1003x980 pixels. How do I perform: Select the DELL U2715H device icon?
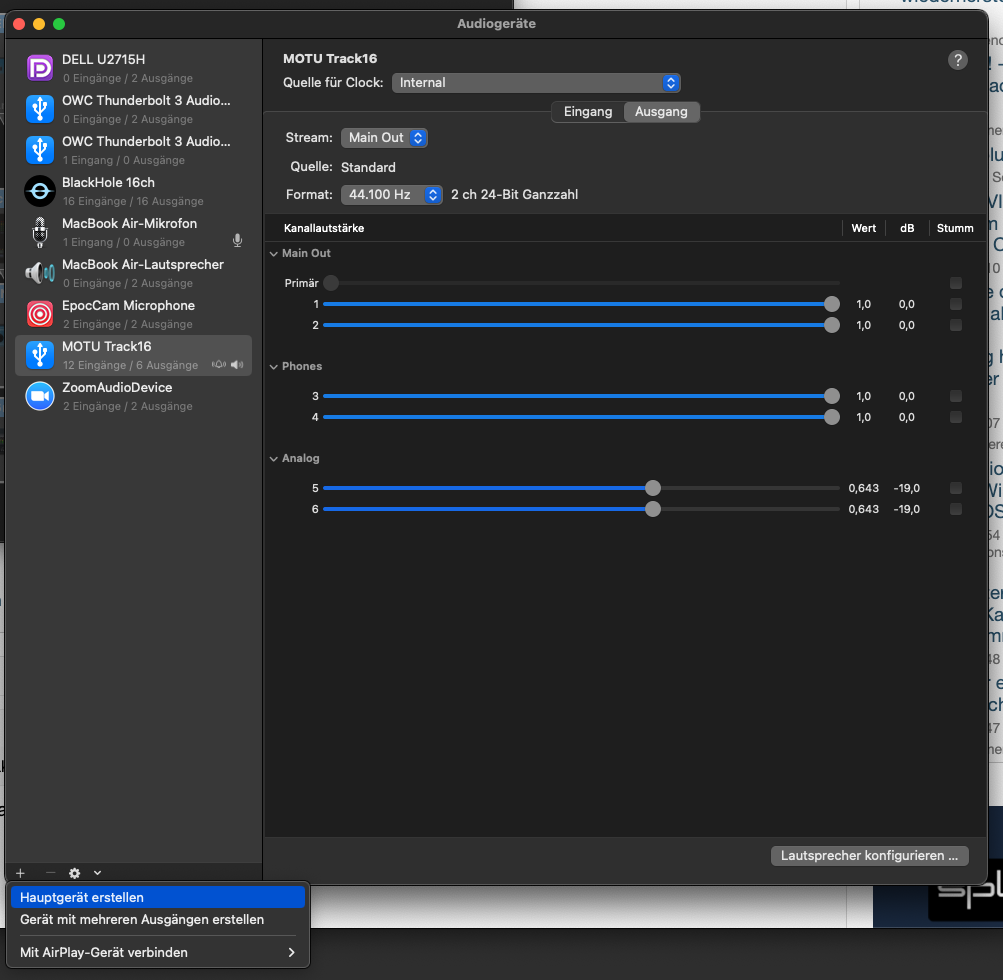[40, 68]
